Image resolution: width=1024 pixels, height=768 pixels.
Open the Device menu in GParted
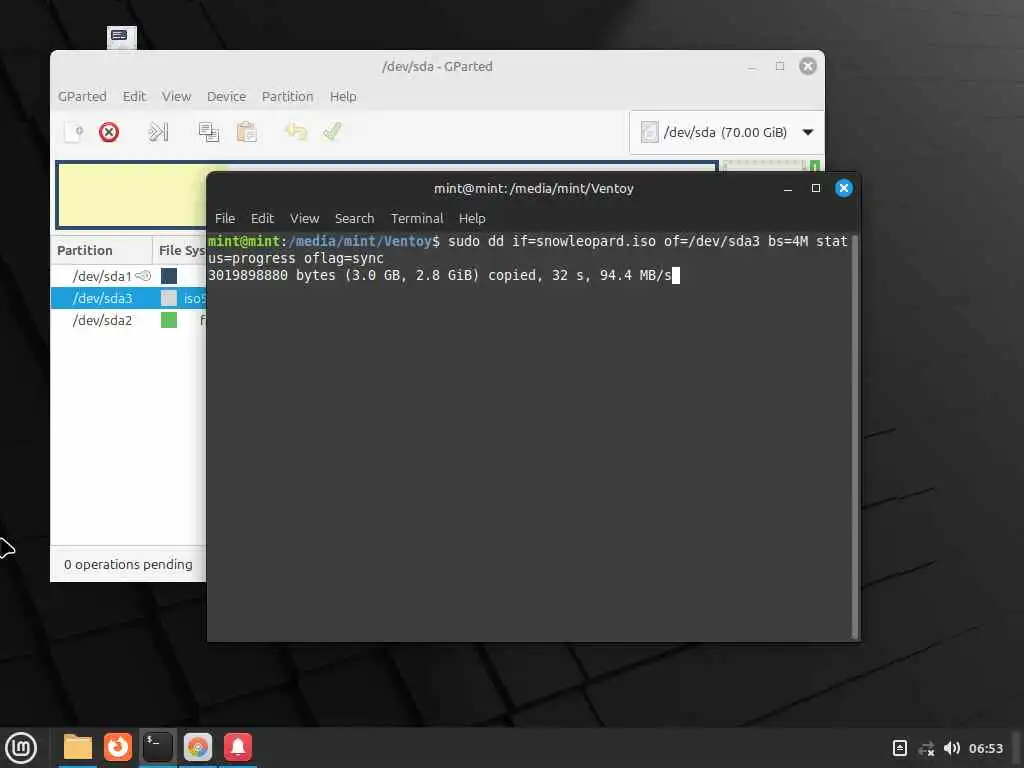(227, 96)
